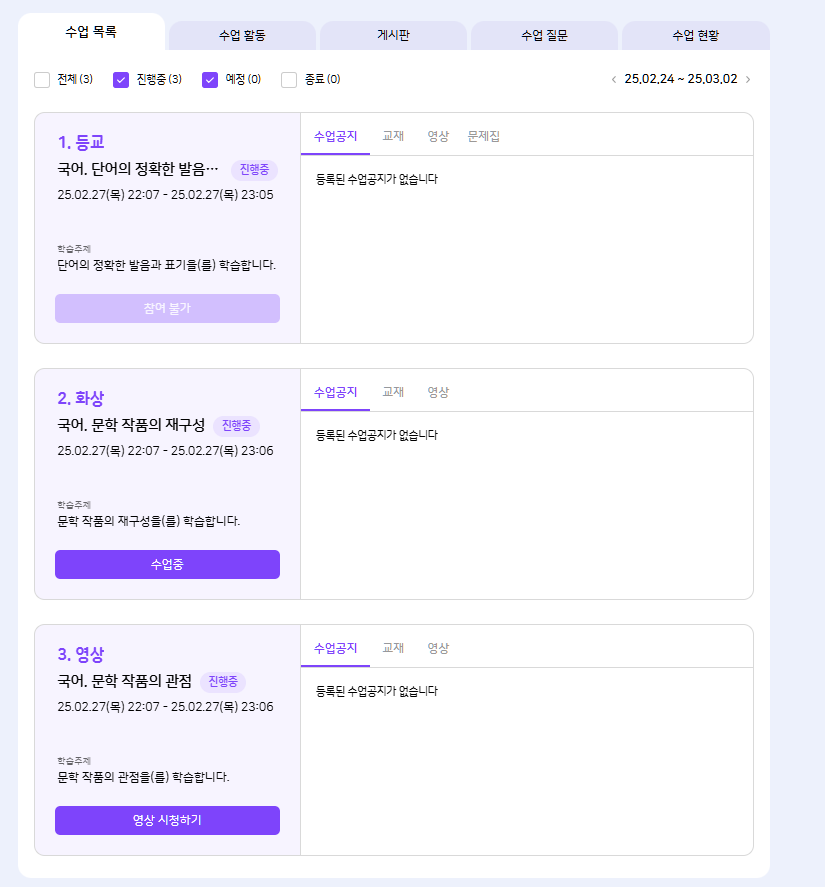
Task: Toggle the 전체 (3) checkbox
Action: (42, 80)
